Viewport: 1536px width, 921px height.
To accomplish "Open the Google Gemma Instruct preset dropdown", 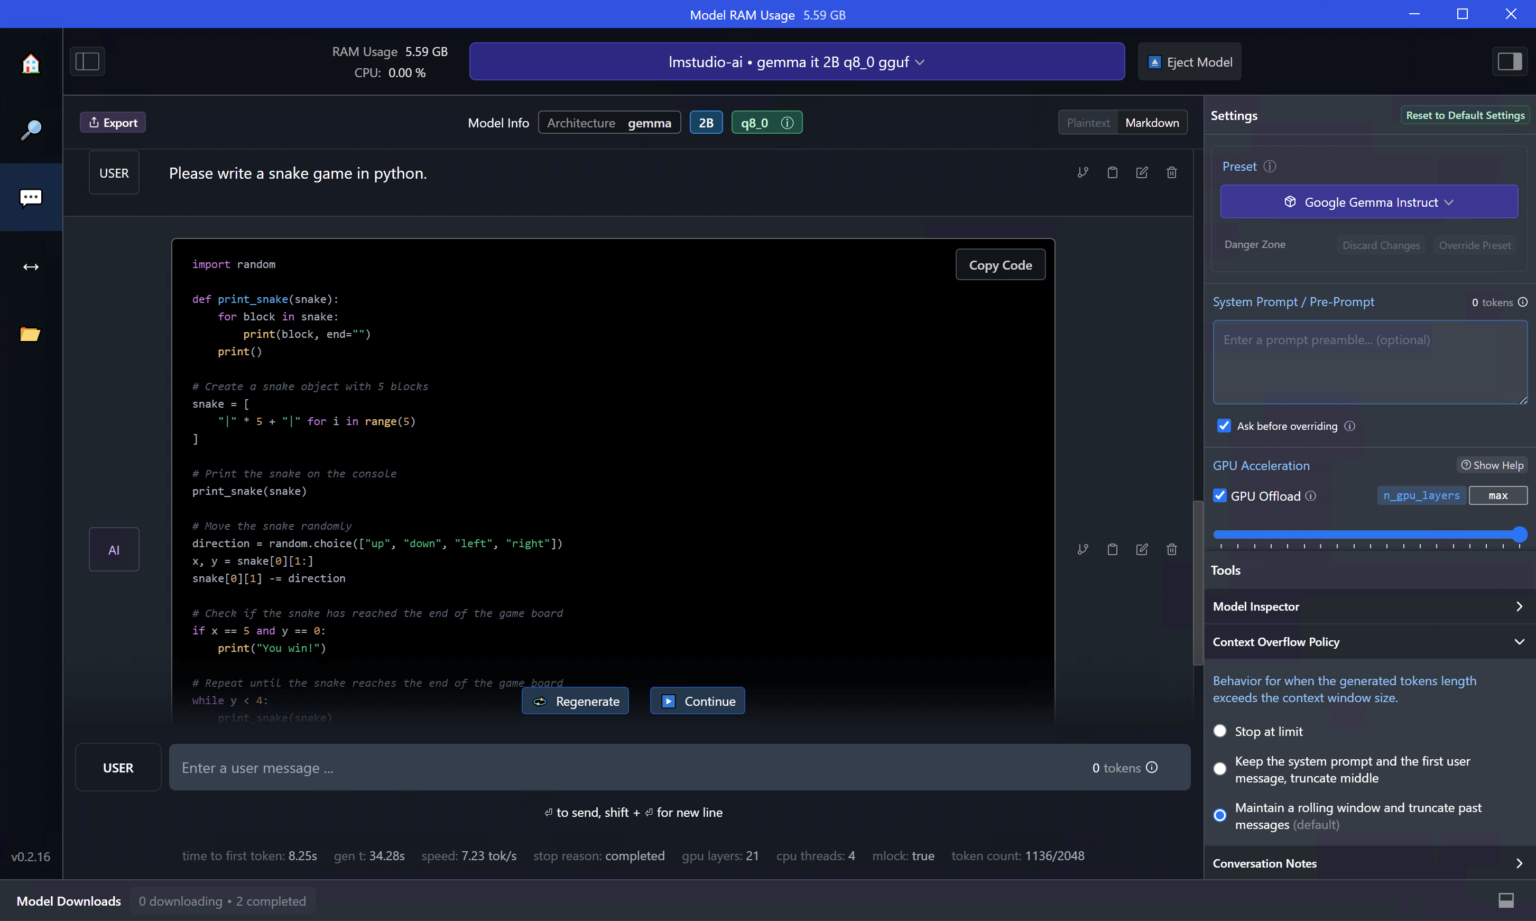I will coord(1368,202).
